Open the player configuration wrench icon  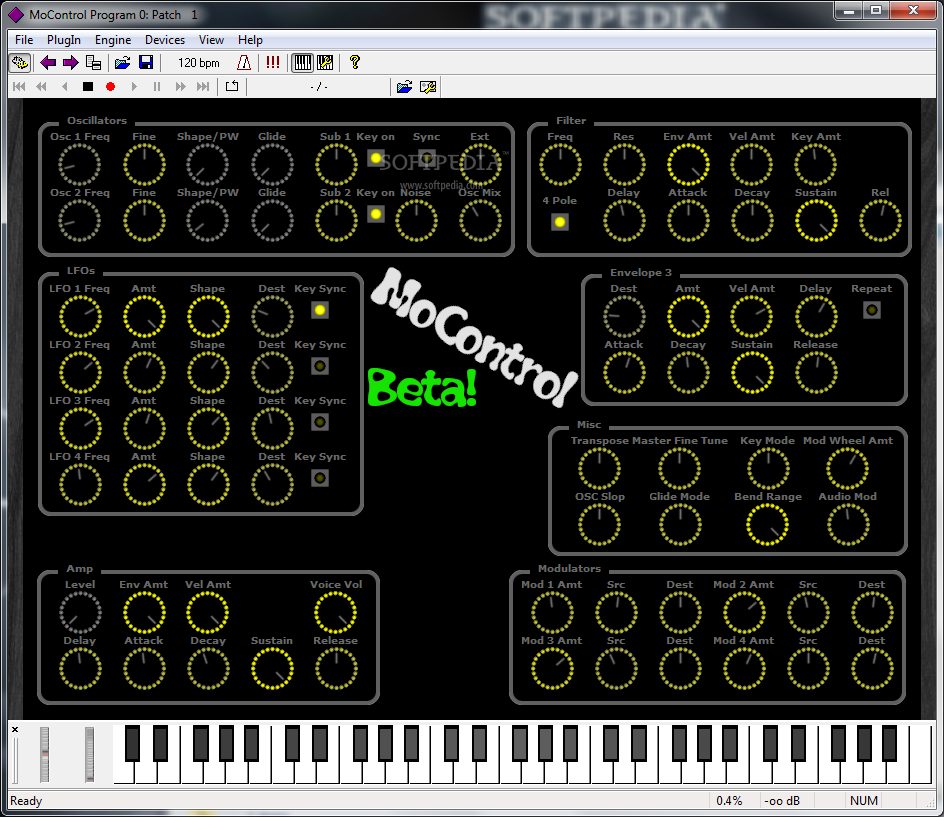(x=428, y=87)
